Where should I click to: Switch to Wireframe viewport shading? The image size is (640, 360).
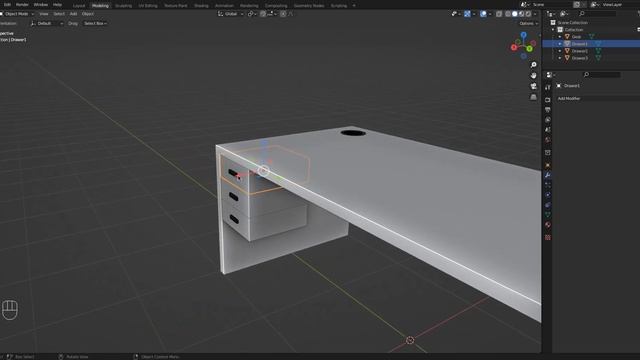point(508,14)
